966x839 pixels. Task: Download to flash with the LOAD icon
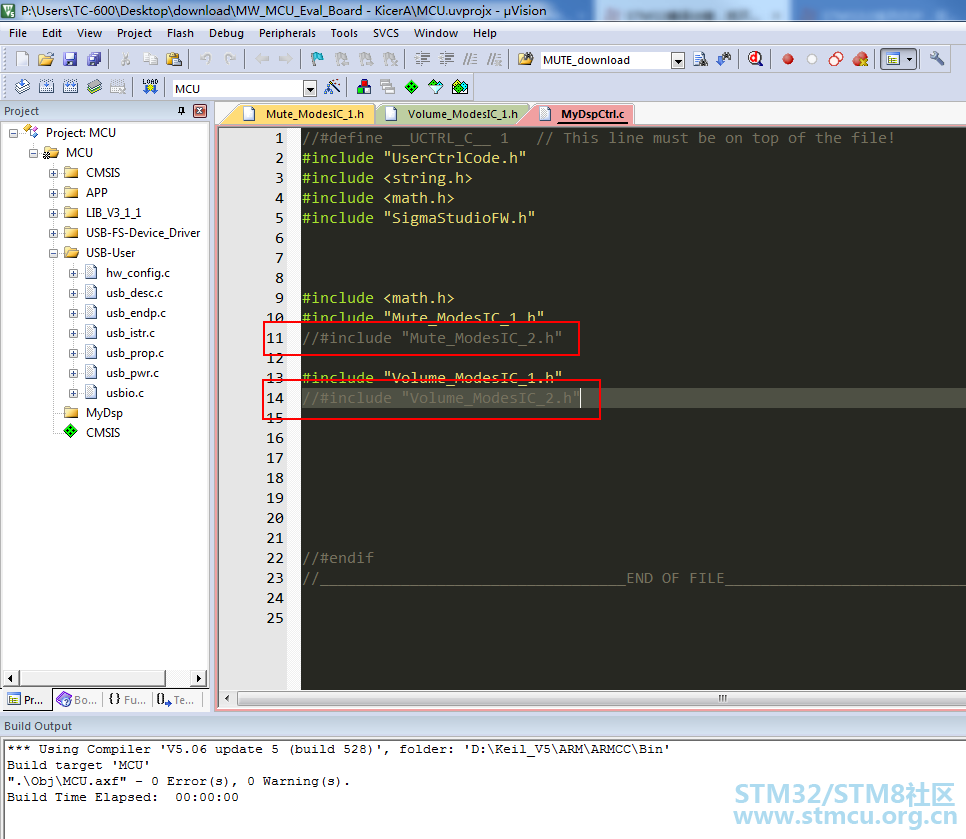(150, 87)
